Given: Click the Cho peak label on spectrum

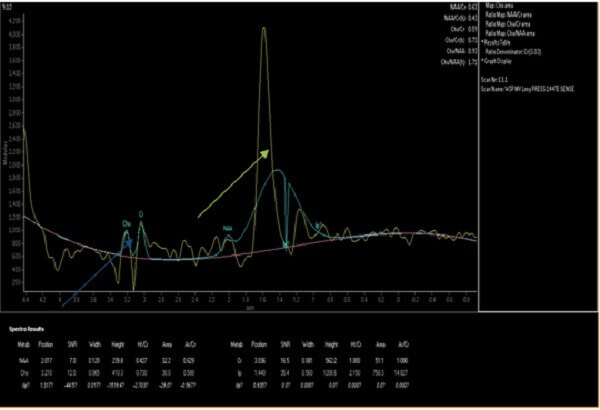Looking at the screenshot, I should pos(127,222).
